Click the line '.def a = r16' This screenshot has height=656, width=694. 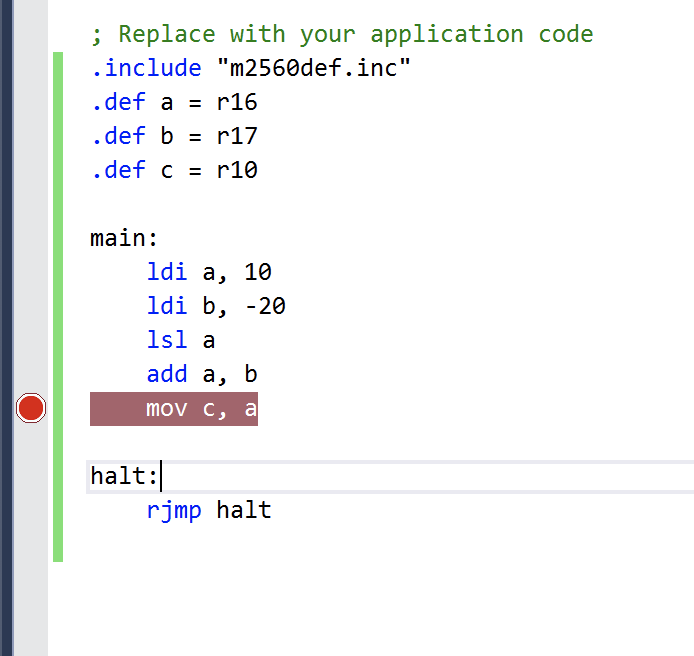pyautogui.click(x=174, y=102)
